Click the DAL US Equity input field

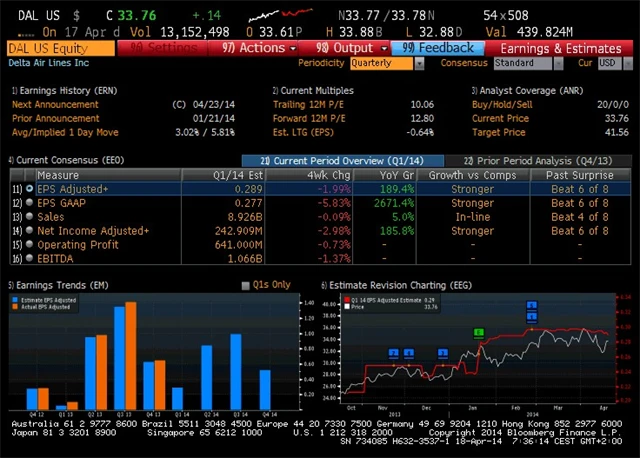click(x=58, y=48)
